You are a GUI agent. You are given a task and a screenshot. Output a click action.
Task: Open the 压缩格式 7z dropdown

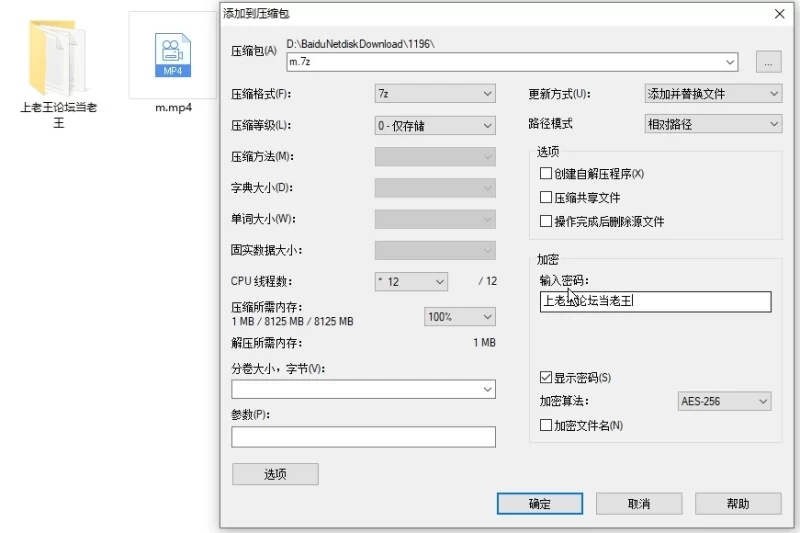(435, 94)
